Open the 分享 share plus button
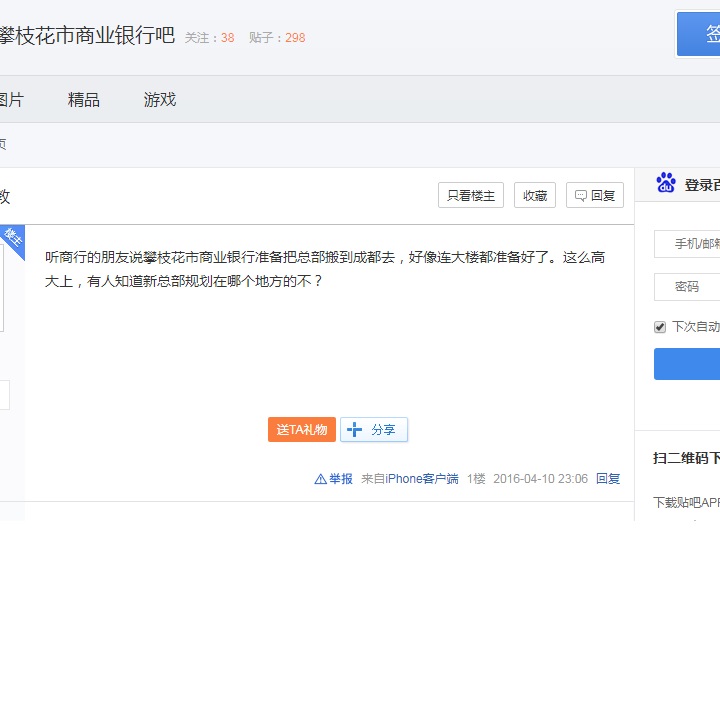The height and width of the screenshot is (706, 720). 374,430
